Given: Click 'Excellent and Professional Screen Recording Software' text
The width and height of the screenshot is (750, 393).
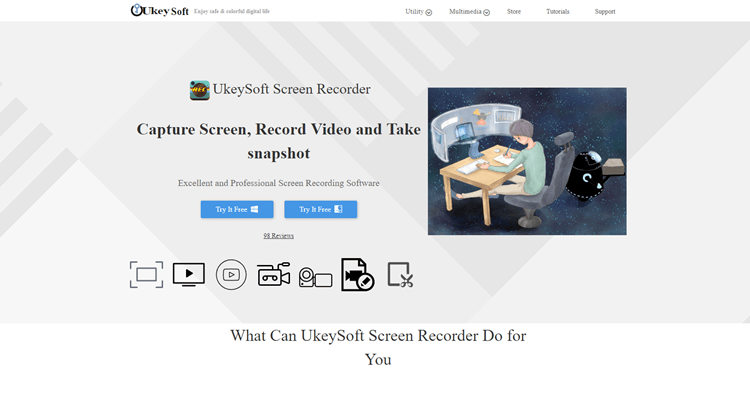Looking at the screenshot, I should 278,183.
